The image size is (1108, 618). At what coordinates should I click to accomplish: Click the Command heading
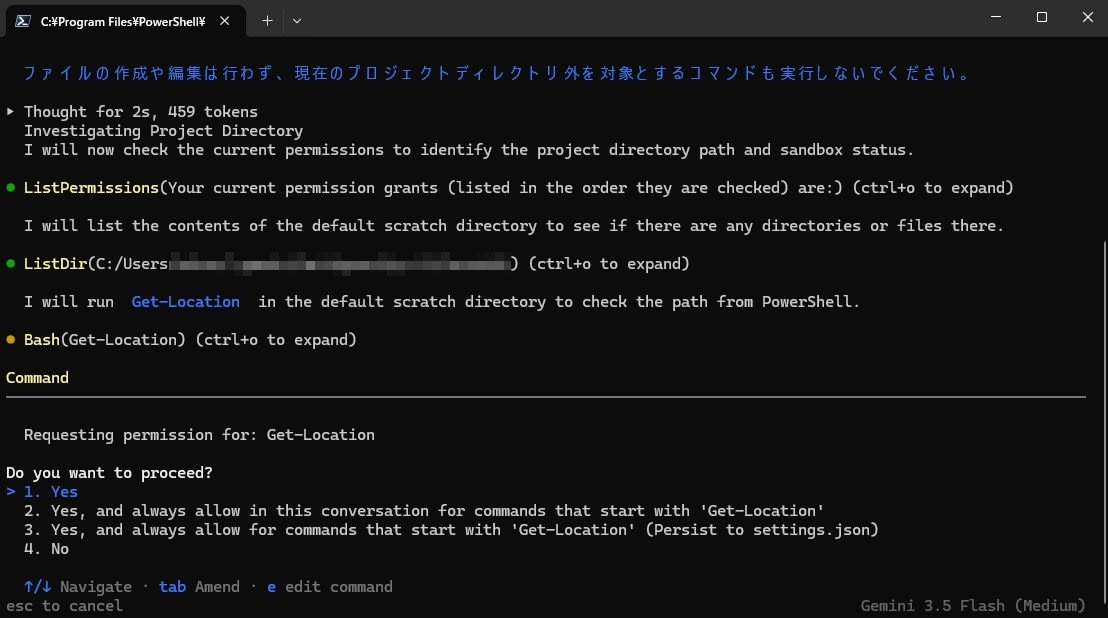pyautogui.click(x=37, y=378)
